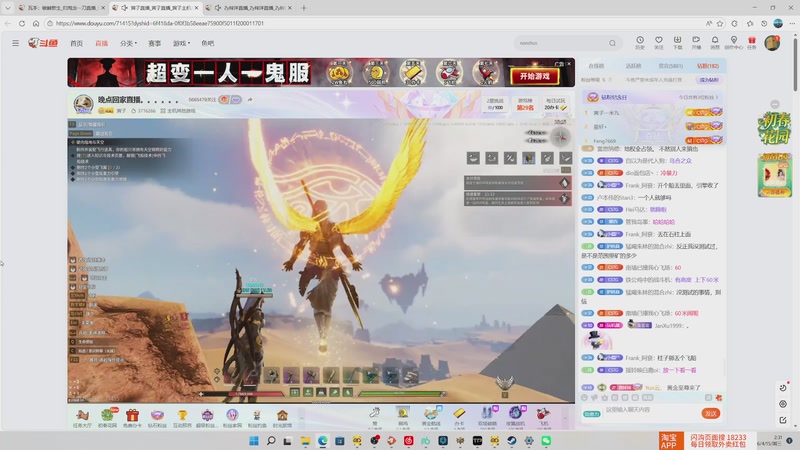Open the notifications bell icon
This screenshot has width=800, height=450.
(x=715, y=40)
